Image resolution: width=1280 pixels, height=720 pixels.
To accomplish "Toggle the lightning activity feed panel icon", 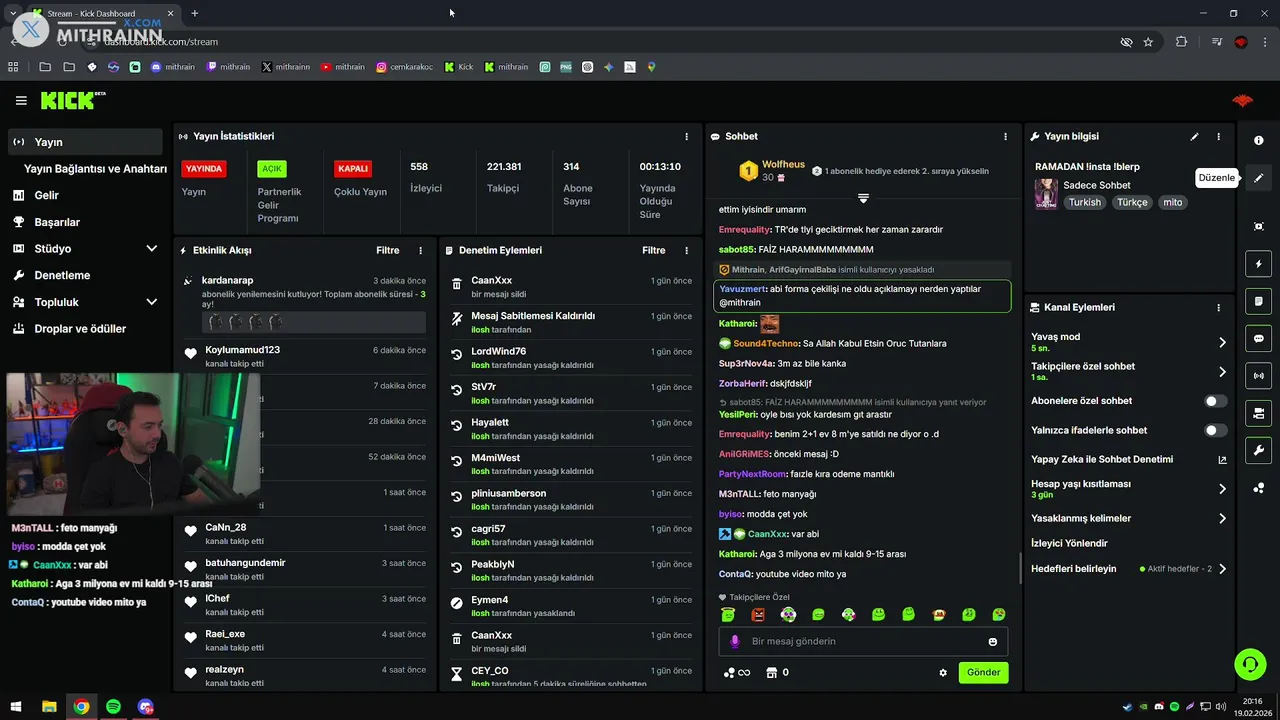I will click(1259, 264).
